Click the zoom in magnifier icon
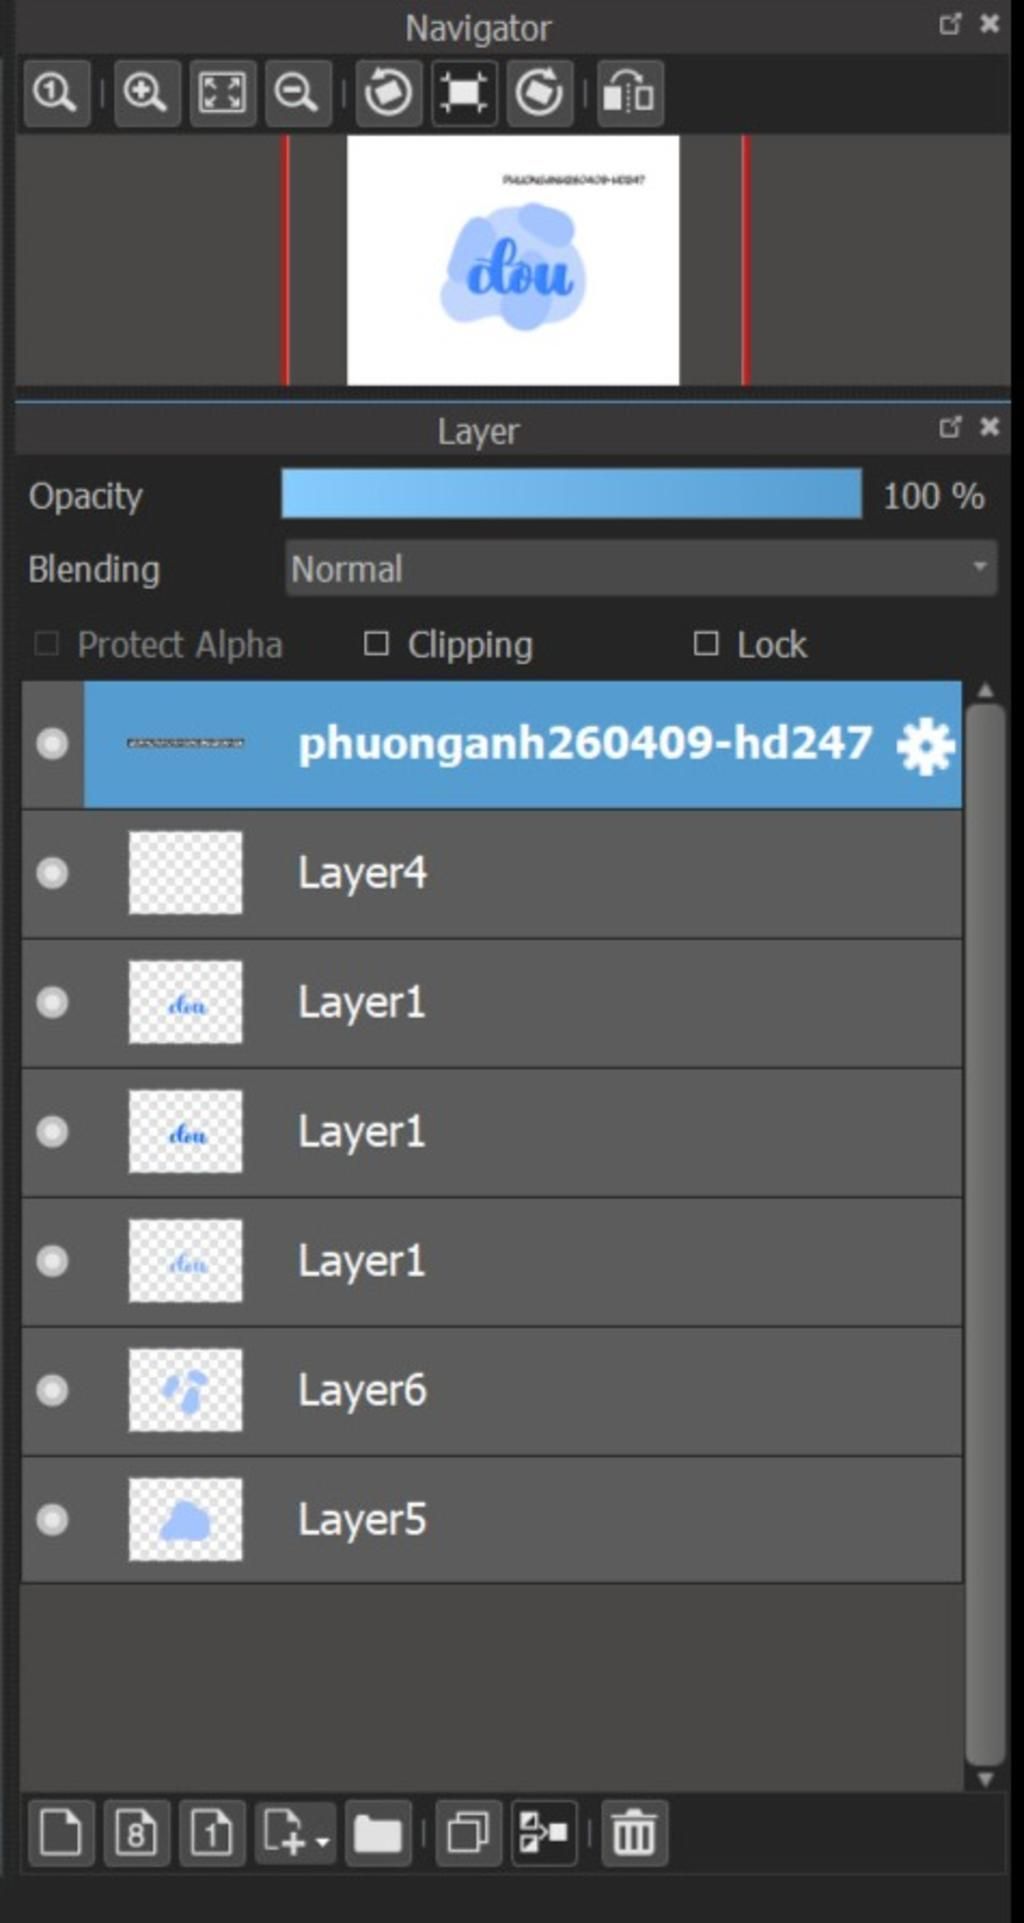The width and height of the screenshot is (1024, 1923). click(146, 93)
